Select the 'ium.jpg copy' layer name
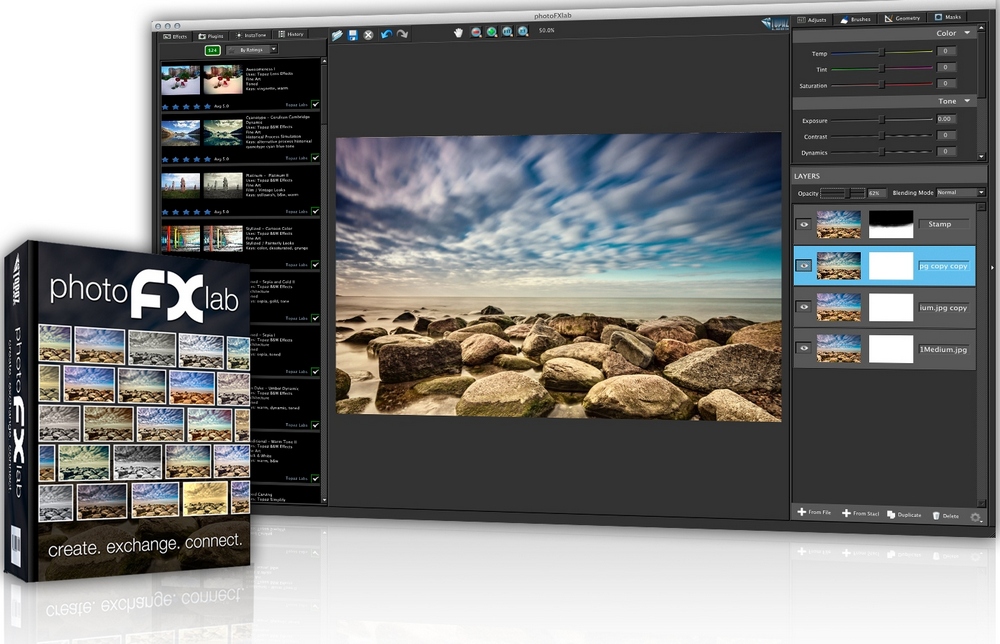This screenshot has height=644, width=1000. [x=943, y=307]
